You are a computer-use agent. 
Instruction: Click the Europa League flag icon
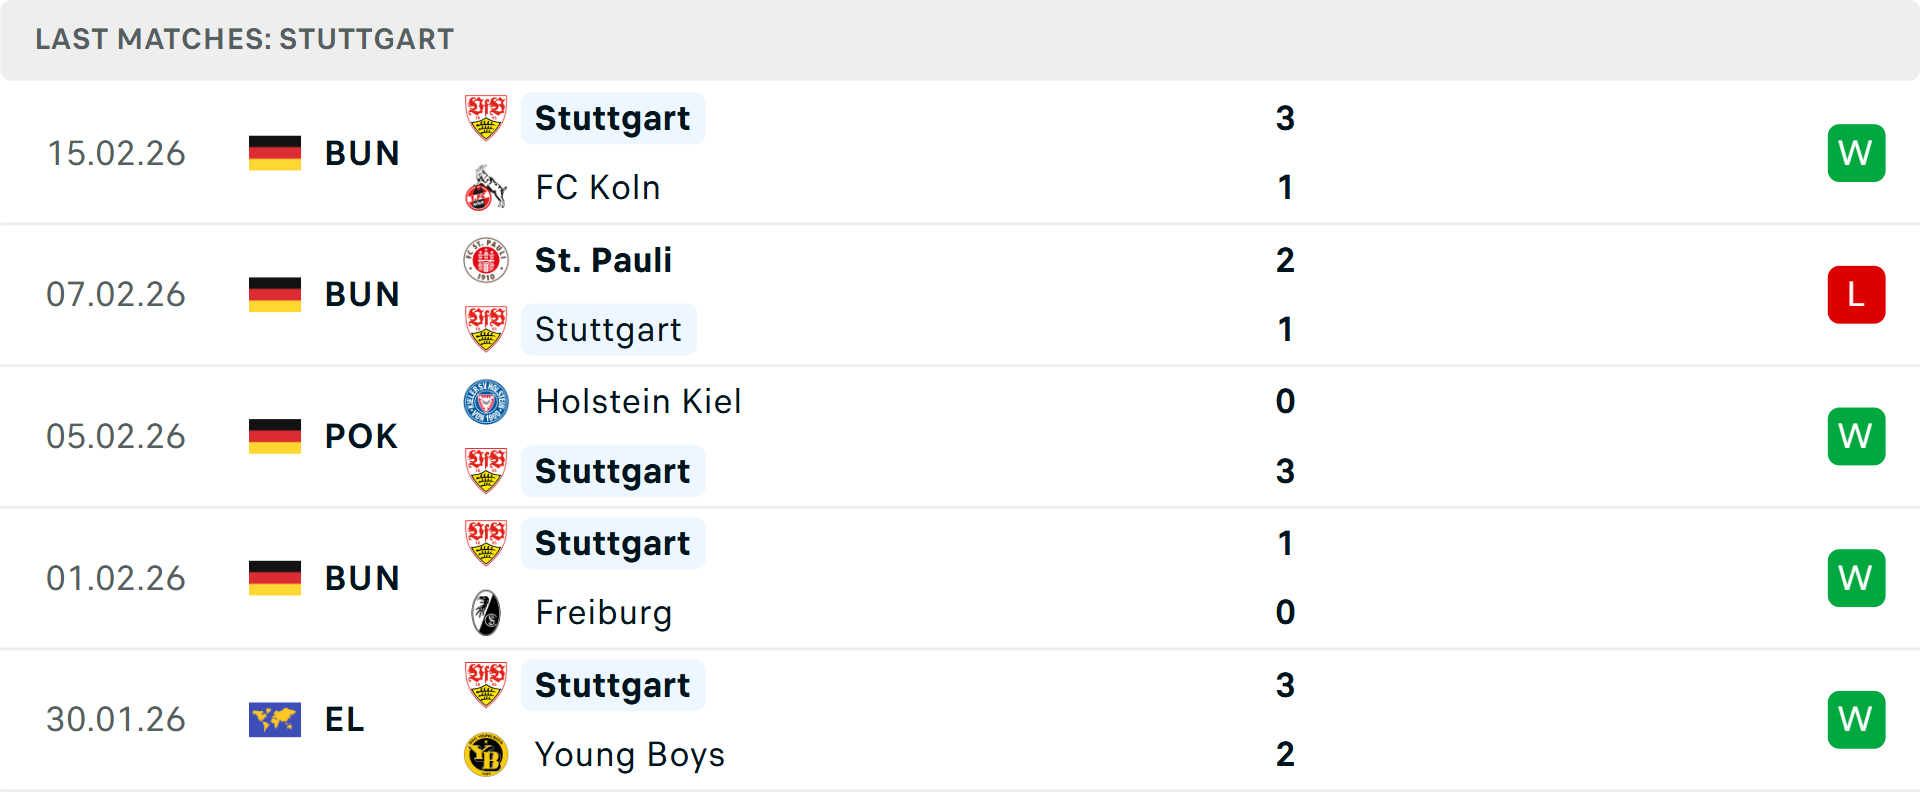(x=275, y=720)
